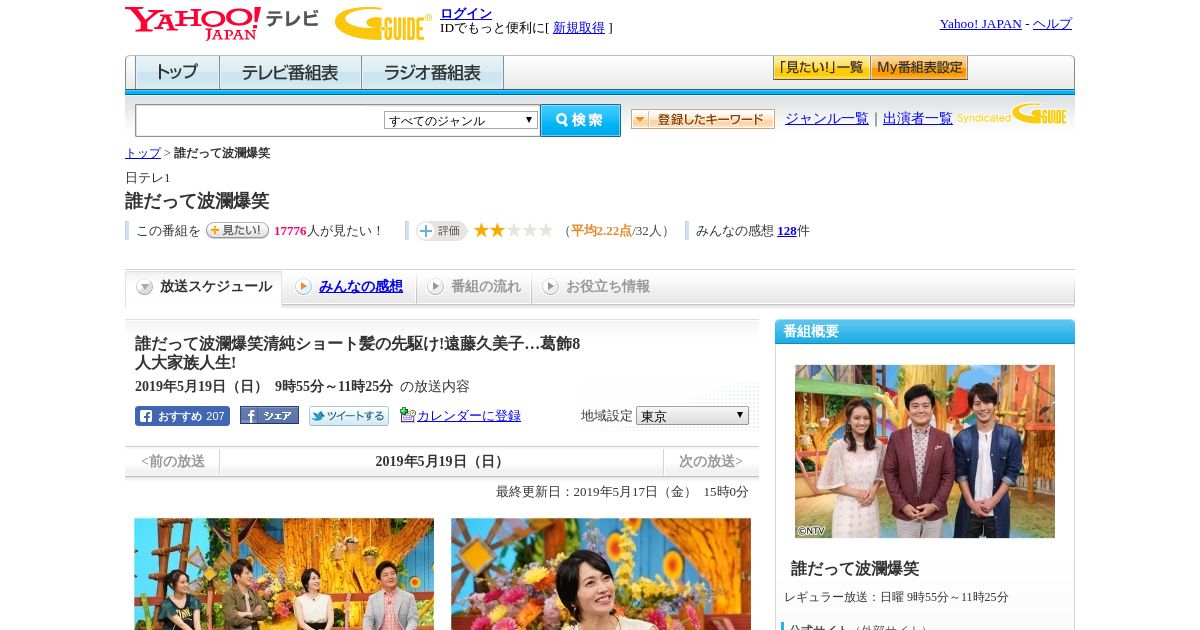Image resolution: width=1200 pixels, height=630 pixels.
Task: Click the Syndicated G-GUIDE logo near search
Action: pyautogui.click(x=1012, y=114)
